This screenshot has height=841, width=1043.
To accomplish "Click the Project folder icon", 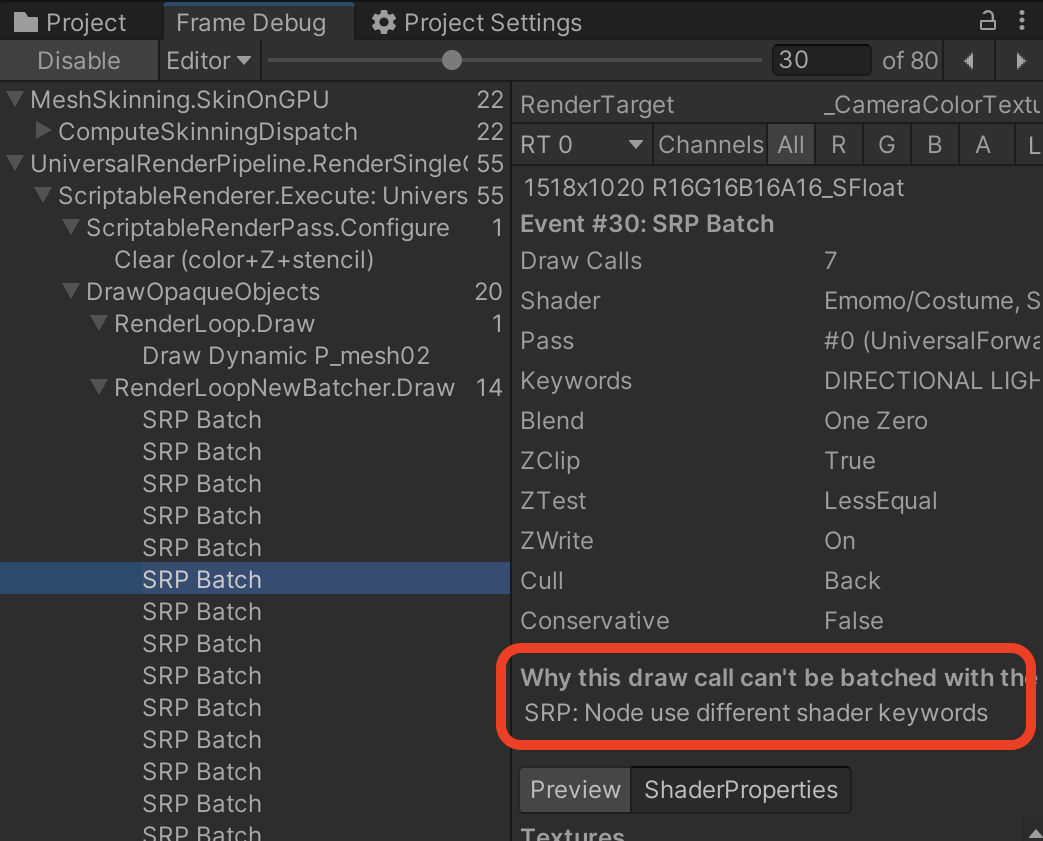I will click(26, 23).
